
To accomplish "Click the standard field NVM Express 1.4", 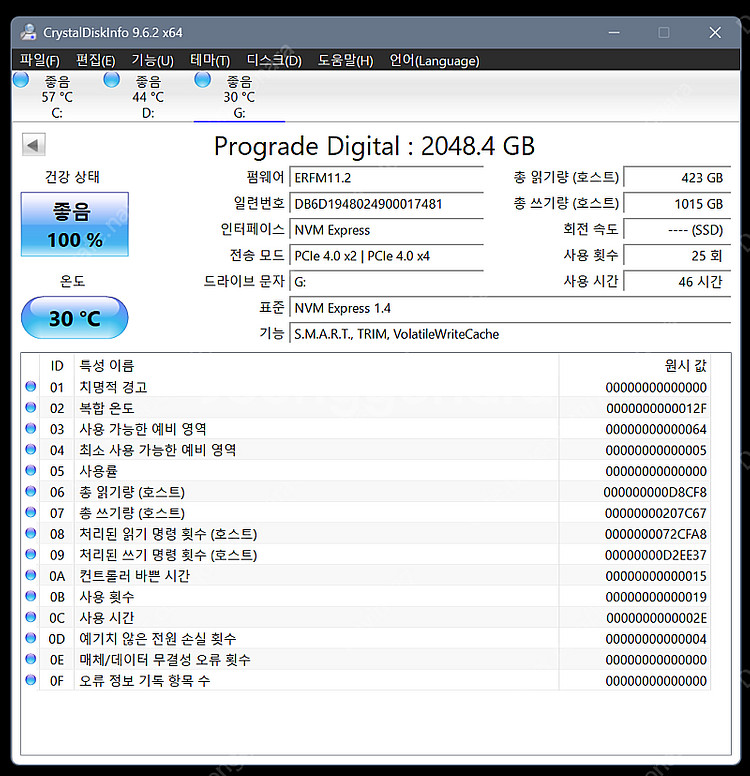I will click(510, 308).
